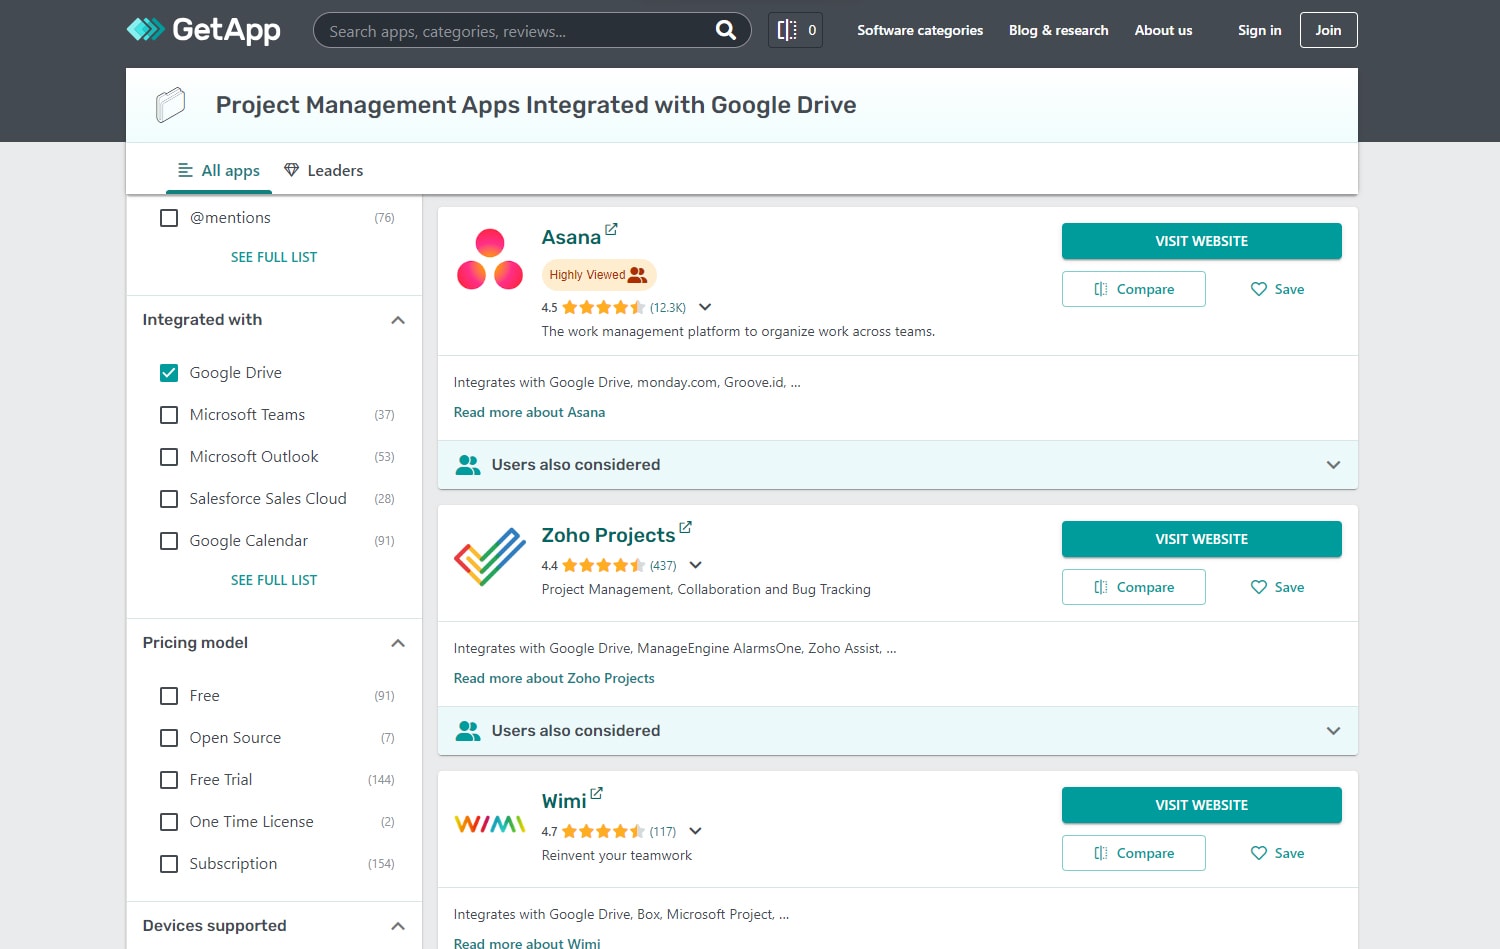Screen dimensions: 1500x949
Task: Click inside the search apps field
Action: tap(520, 30)
